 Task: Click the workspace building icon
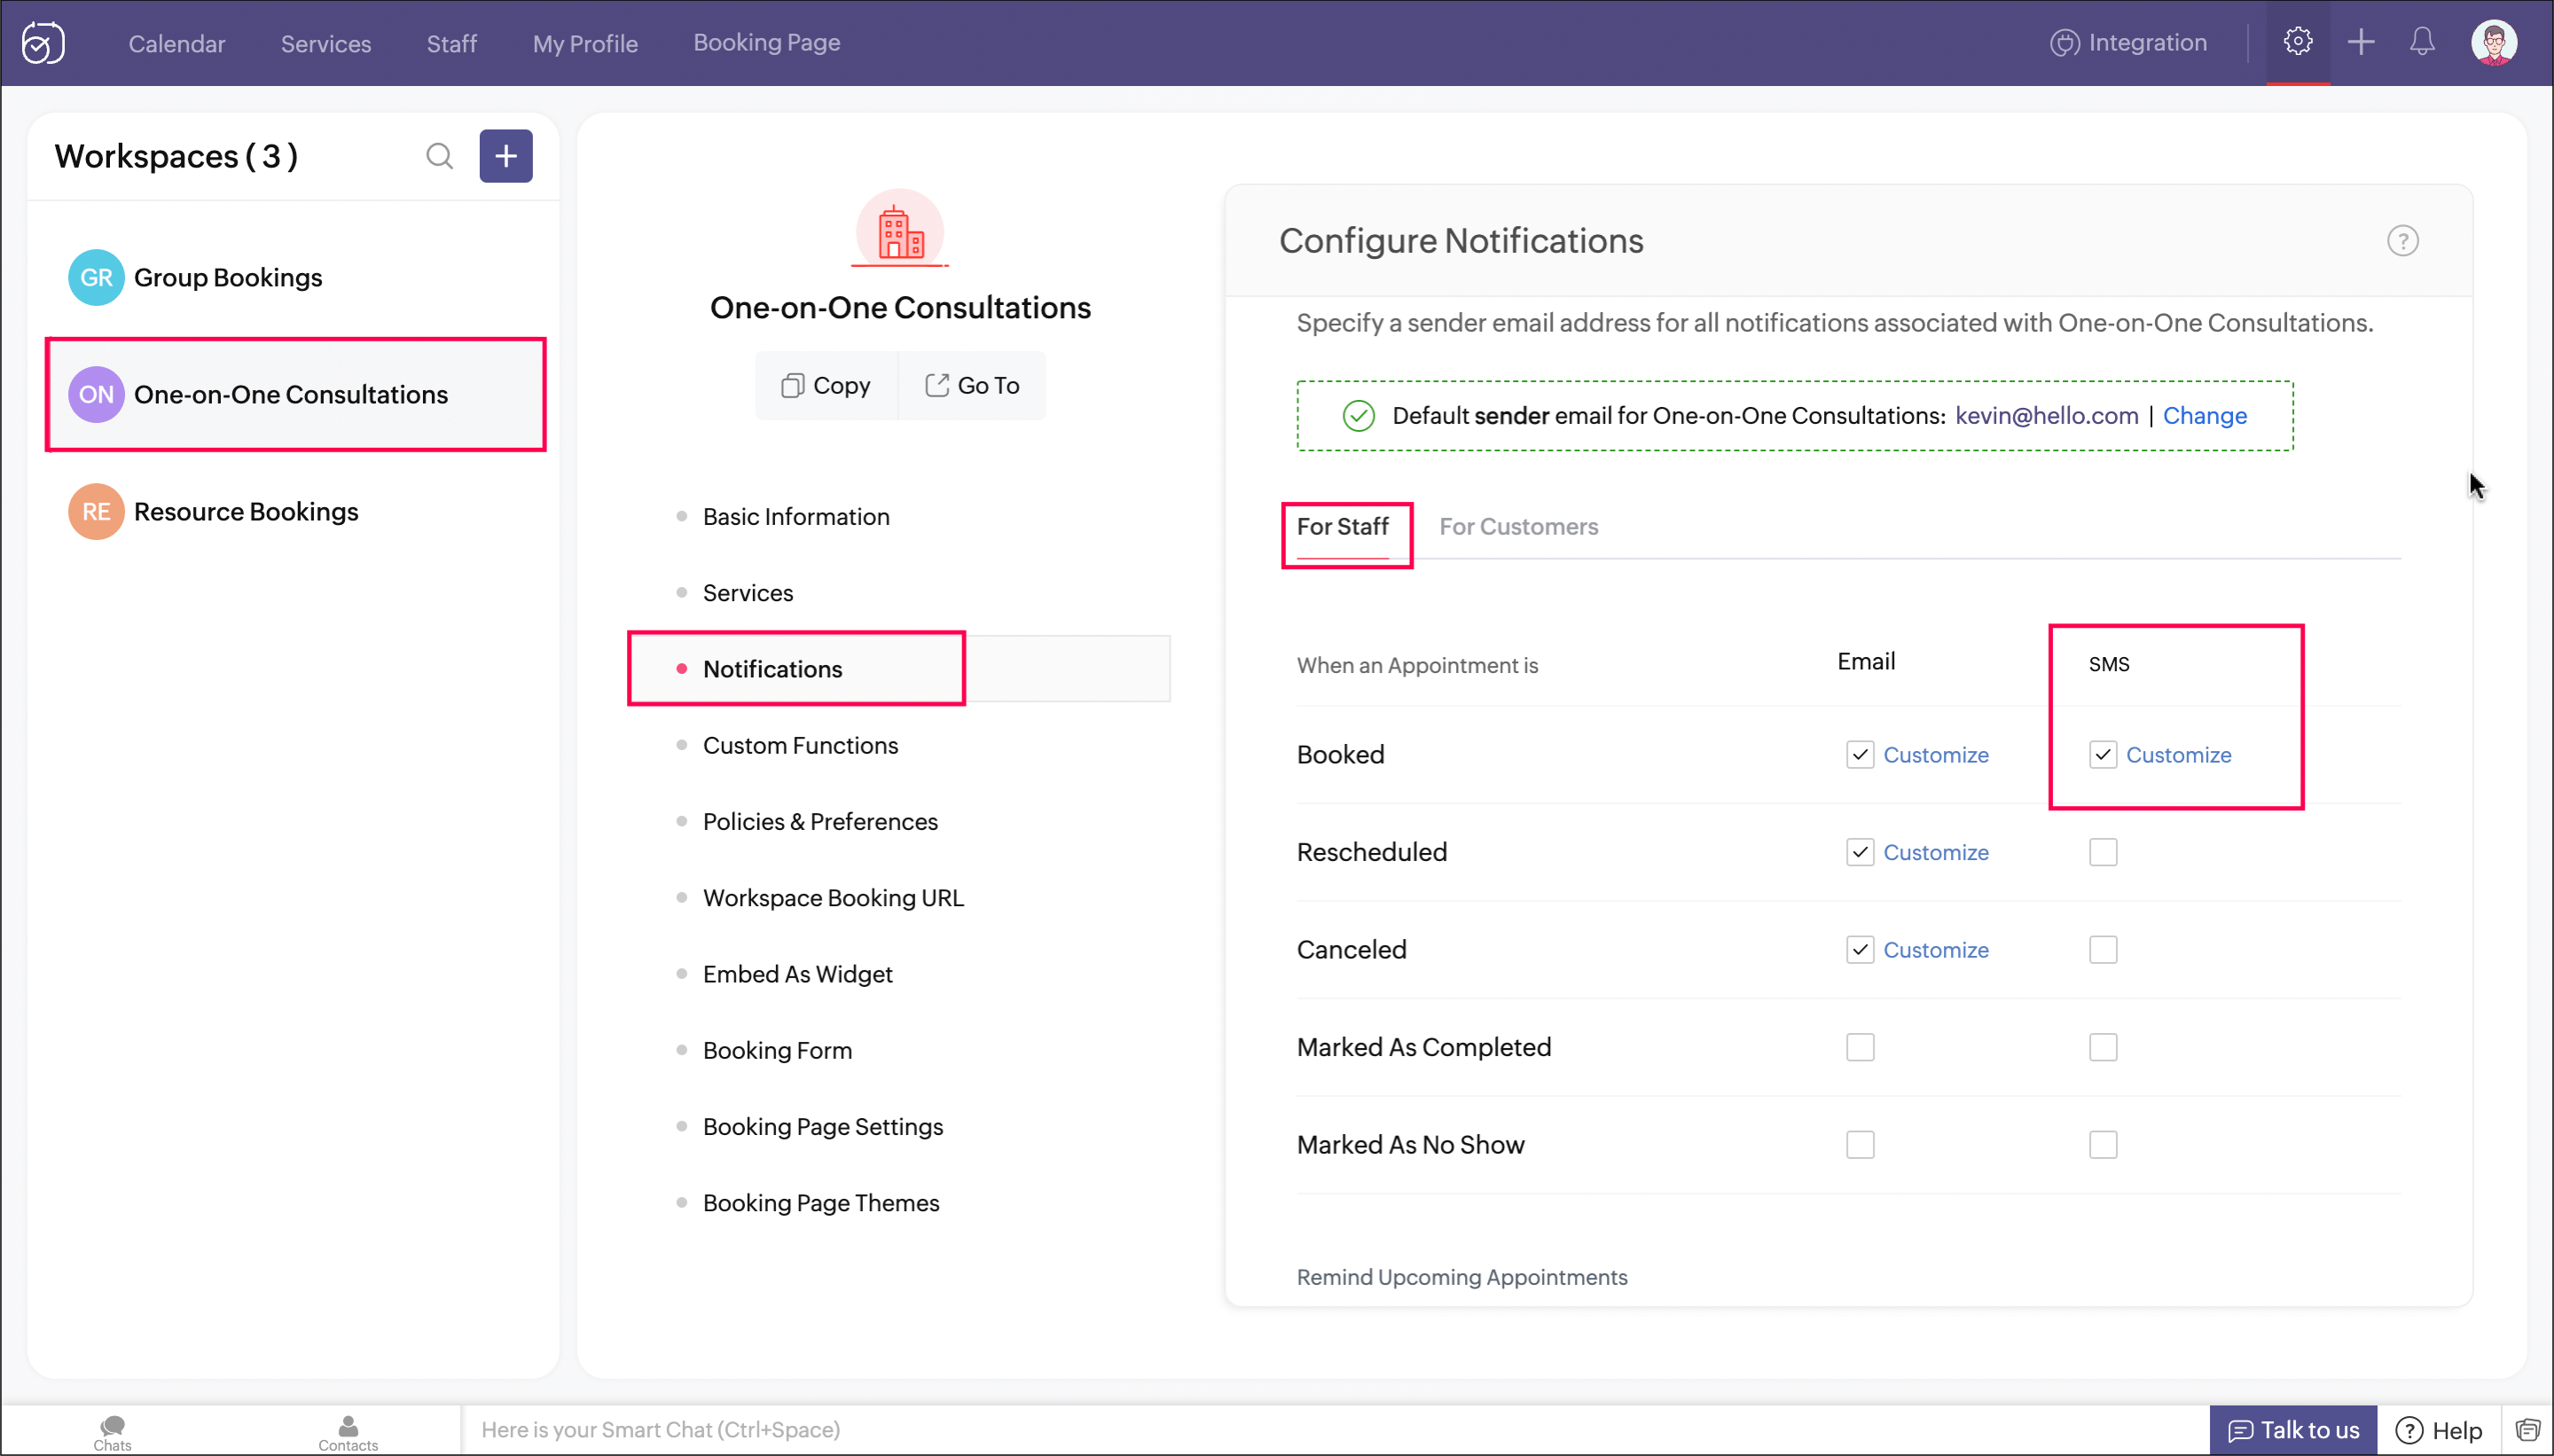[x=900, y=229]
